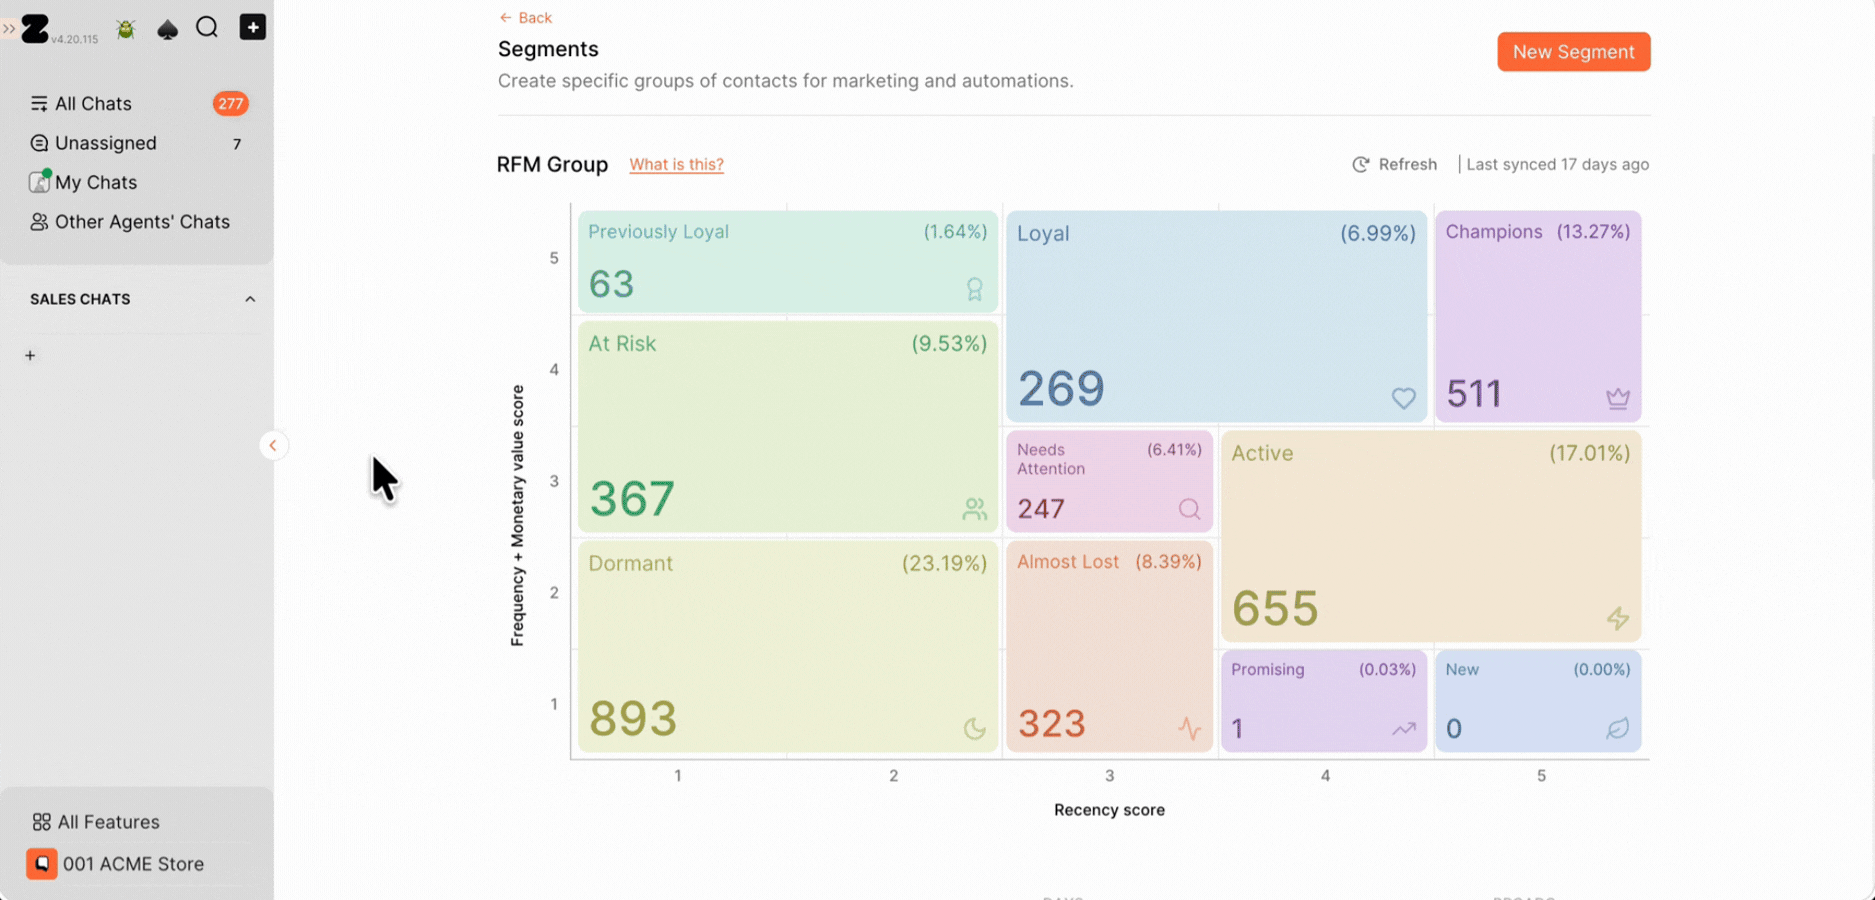Collapse the SALES CHATS section
This screenshot has height=900, width=1875.
coord(250,299)
